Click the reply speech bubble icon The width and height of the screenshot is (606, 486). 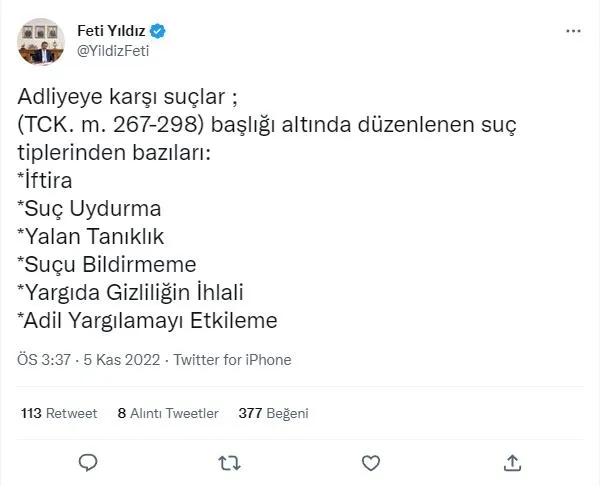pyautogui.click(x=88, y=461)
